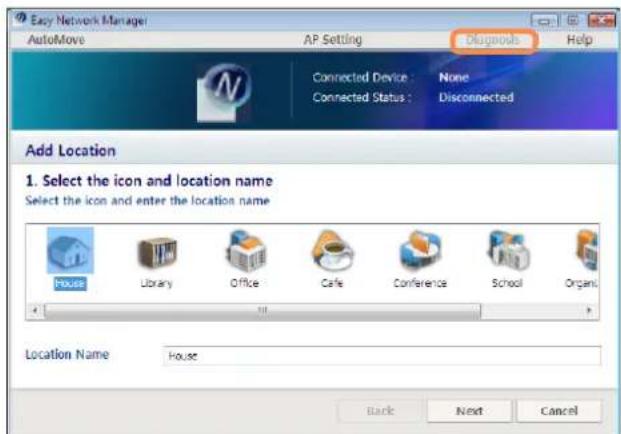Click the 'Library' label text
The width and height of the screenshot is (621, 434).
coord(157,284)
